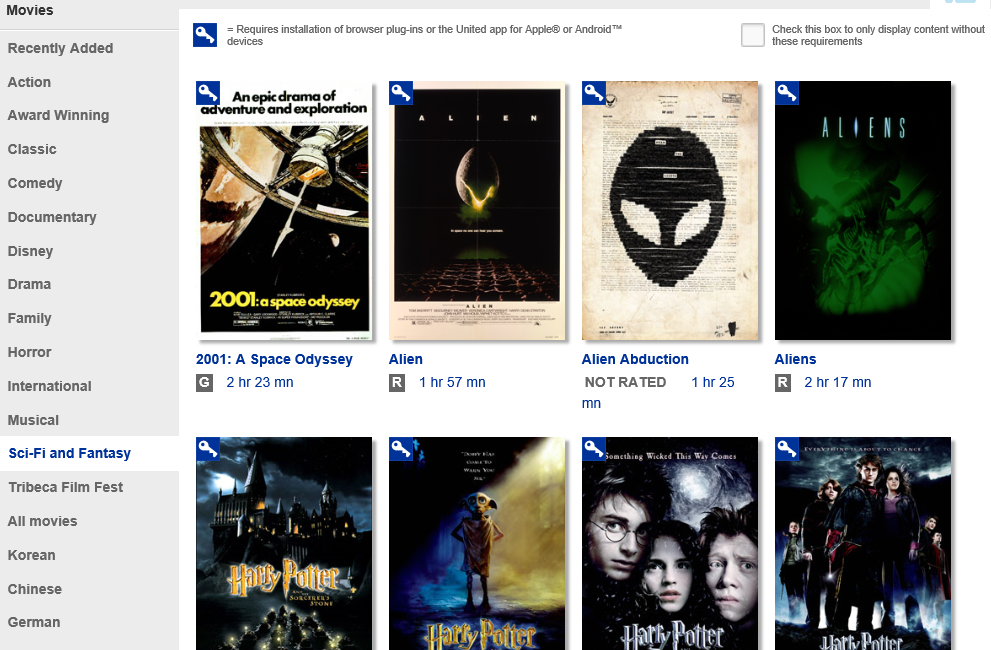
Task: Select the Goblet of Fire poster thumbnail
Action: click(x=863, y=543)
